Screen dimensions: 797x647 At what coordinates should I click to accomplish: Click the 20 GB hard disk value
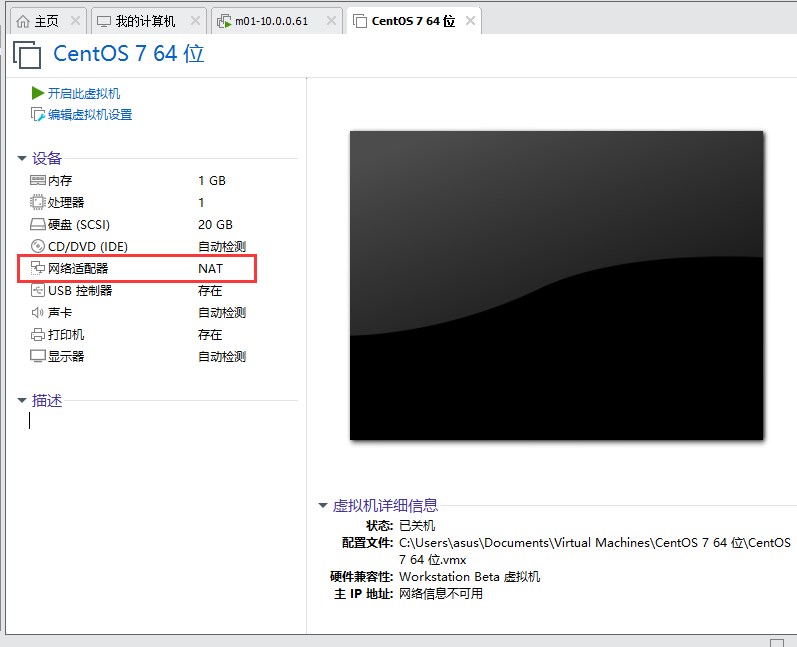[216, 225]
